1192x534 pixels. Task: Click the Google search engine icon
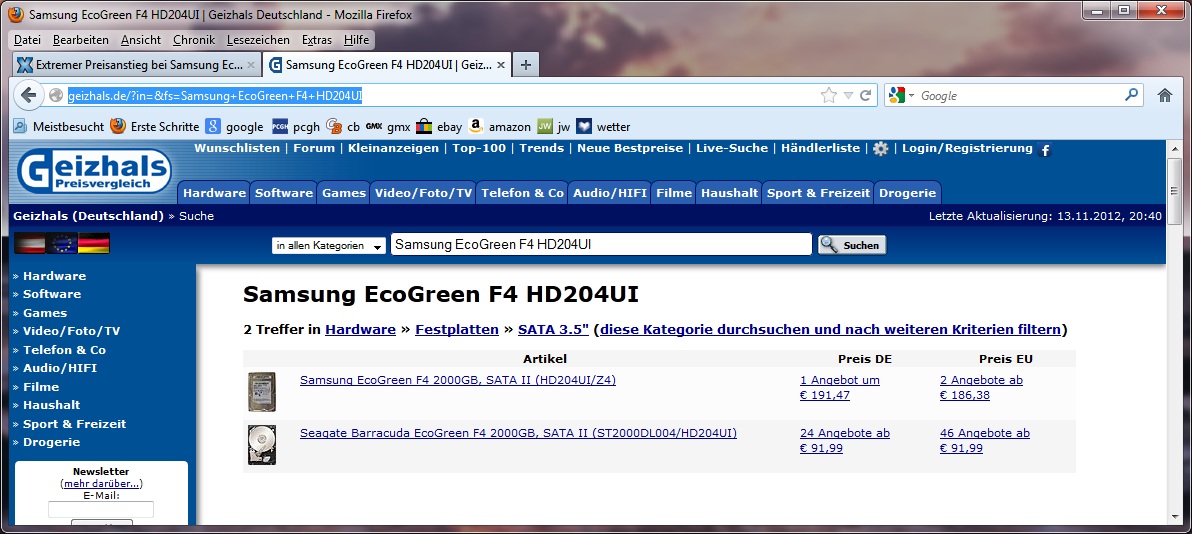pos(896,95)
